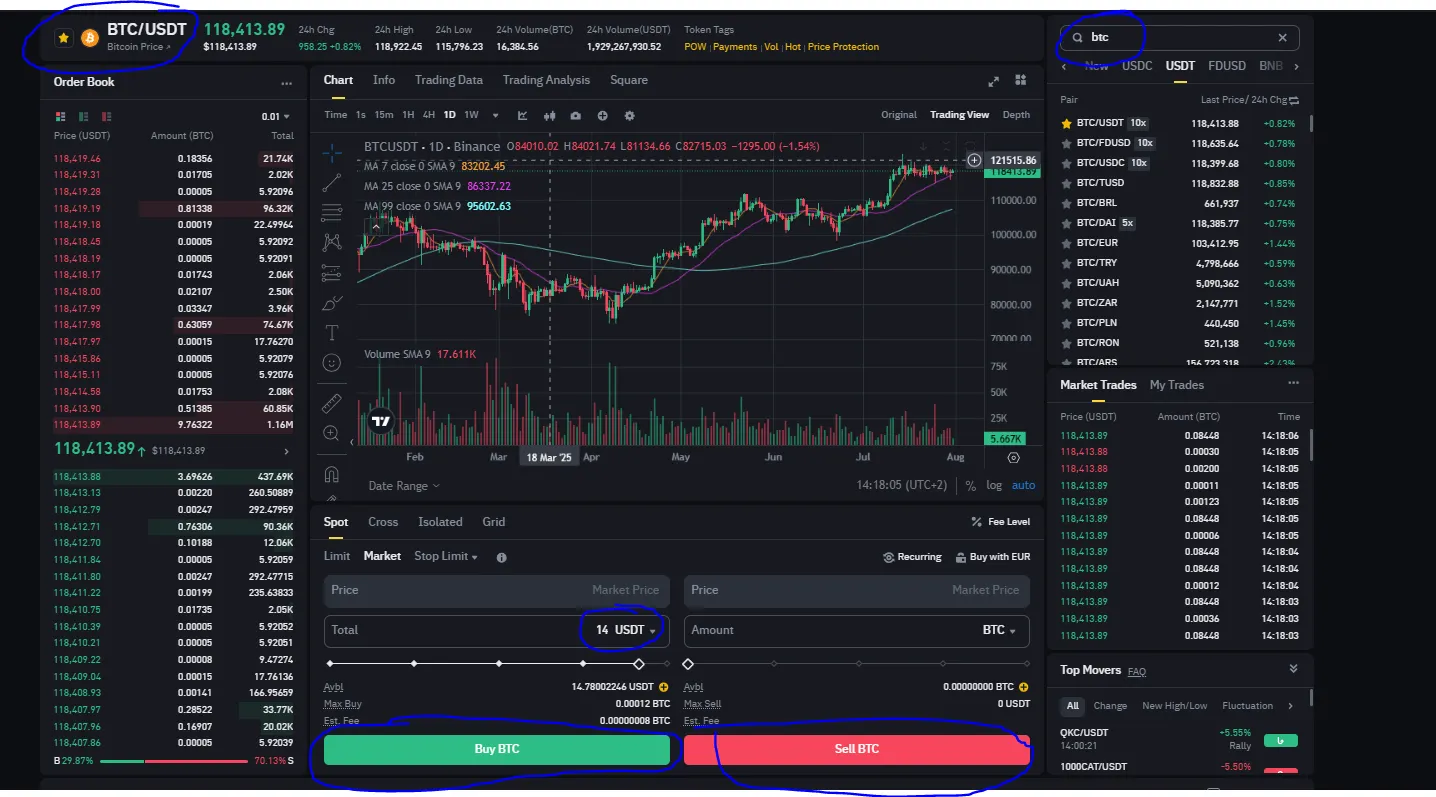Favorite the BTC/FDUSD pair star
The height and width of the screenshot is (797, 1436).
pos(1067,143)
